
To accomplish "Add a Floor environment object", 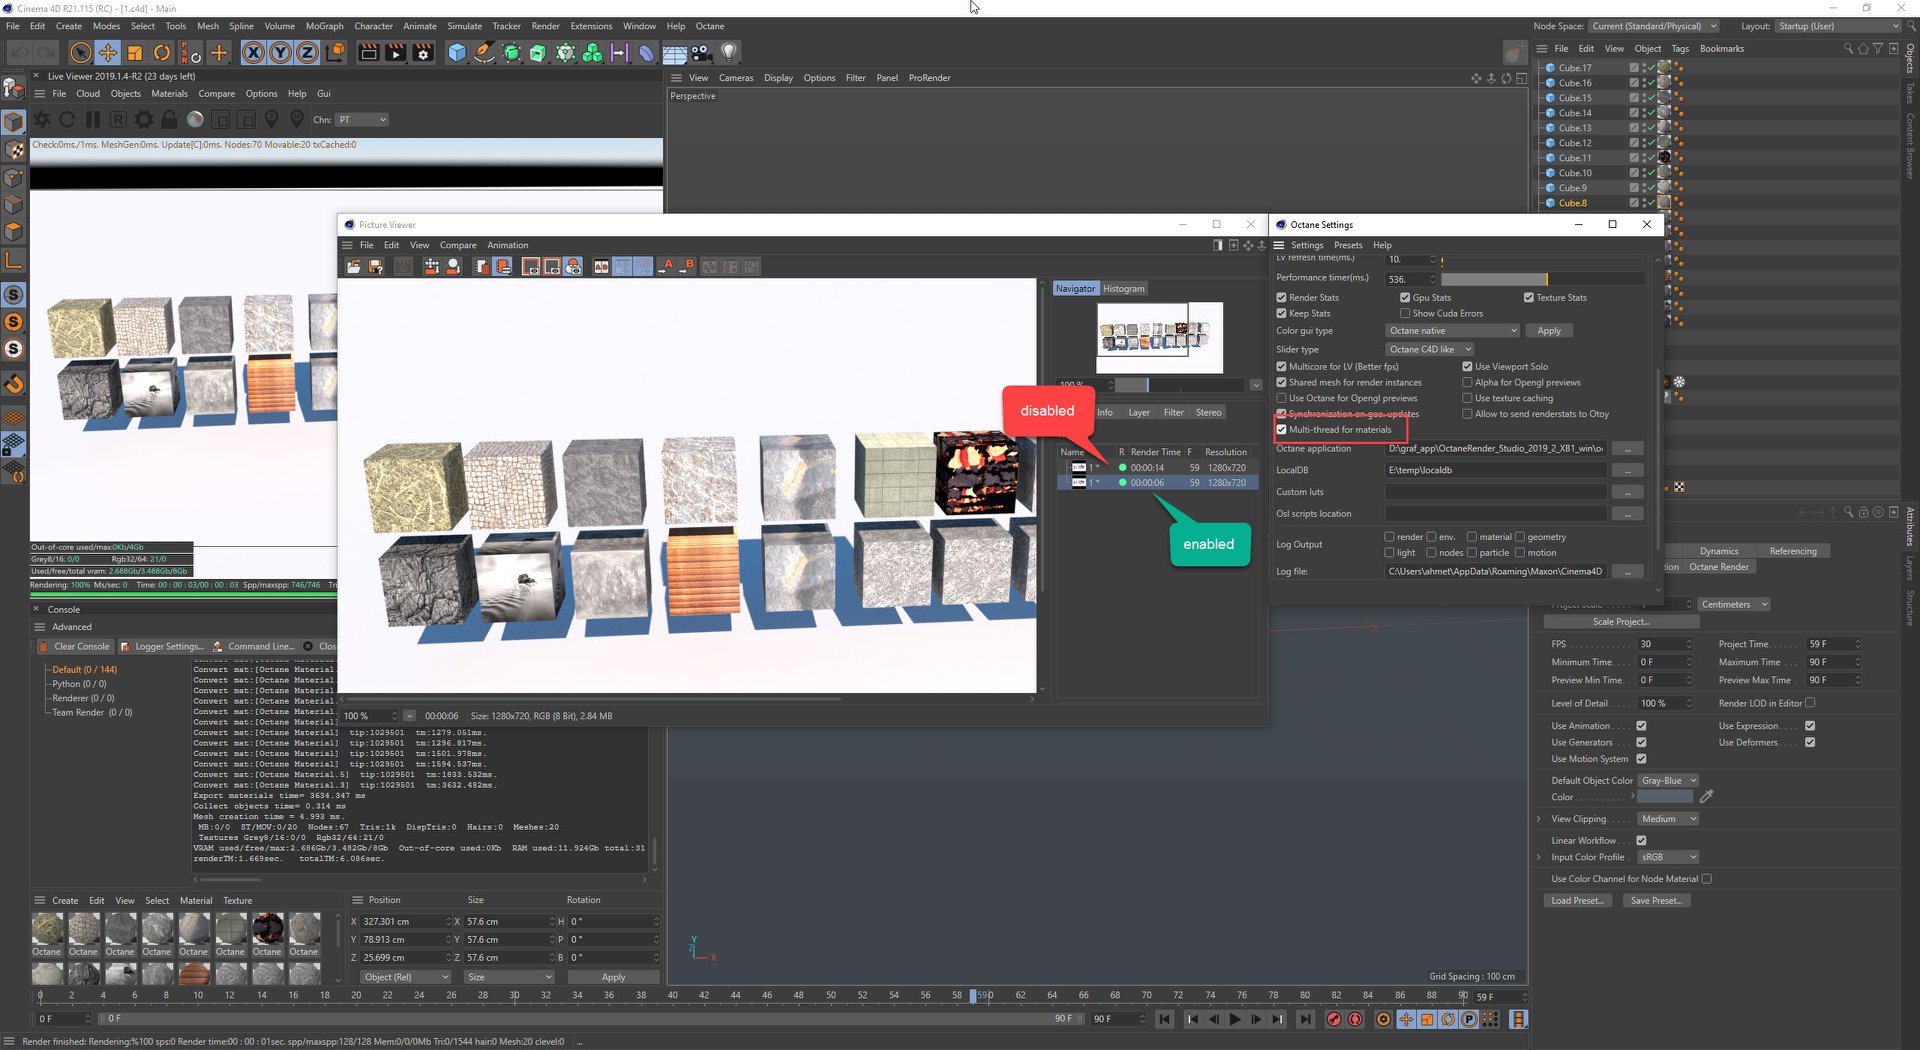I will 674,53.
